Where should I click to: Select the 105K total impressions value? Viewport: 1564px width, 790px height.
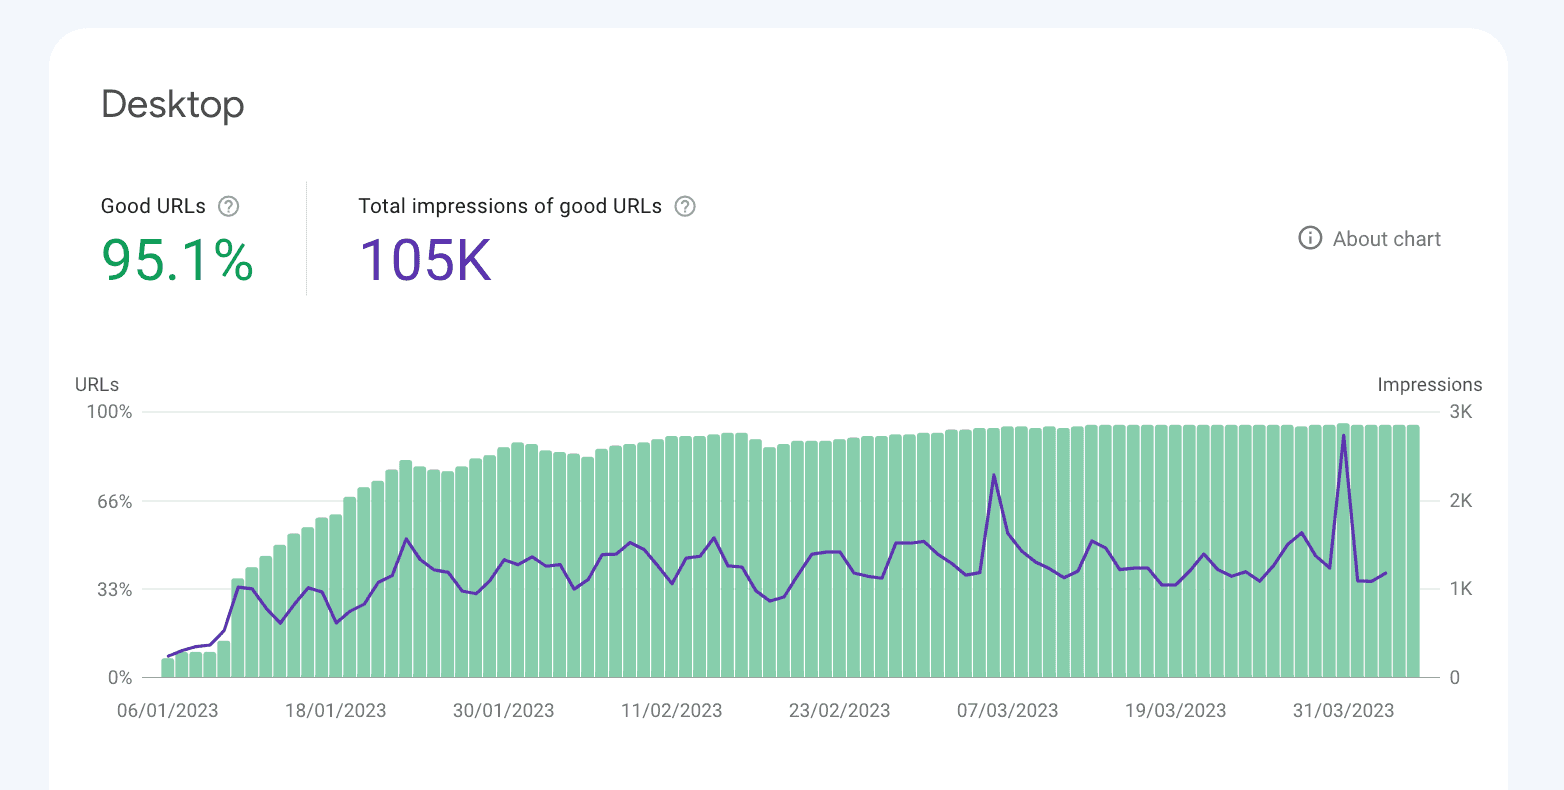click(425, 259)
